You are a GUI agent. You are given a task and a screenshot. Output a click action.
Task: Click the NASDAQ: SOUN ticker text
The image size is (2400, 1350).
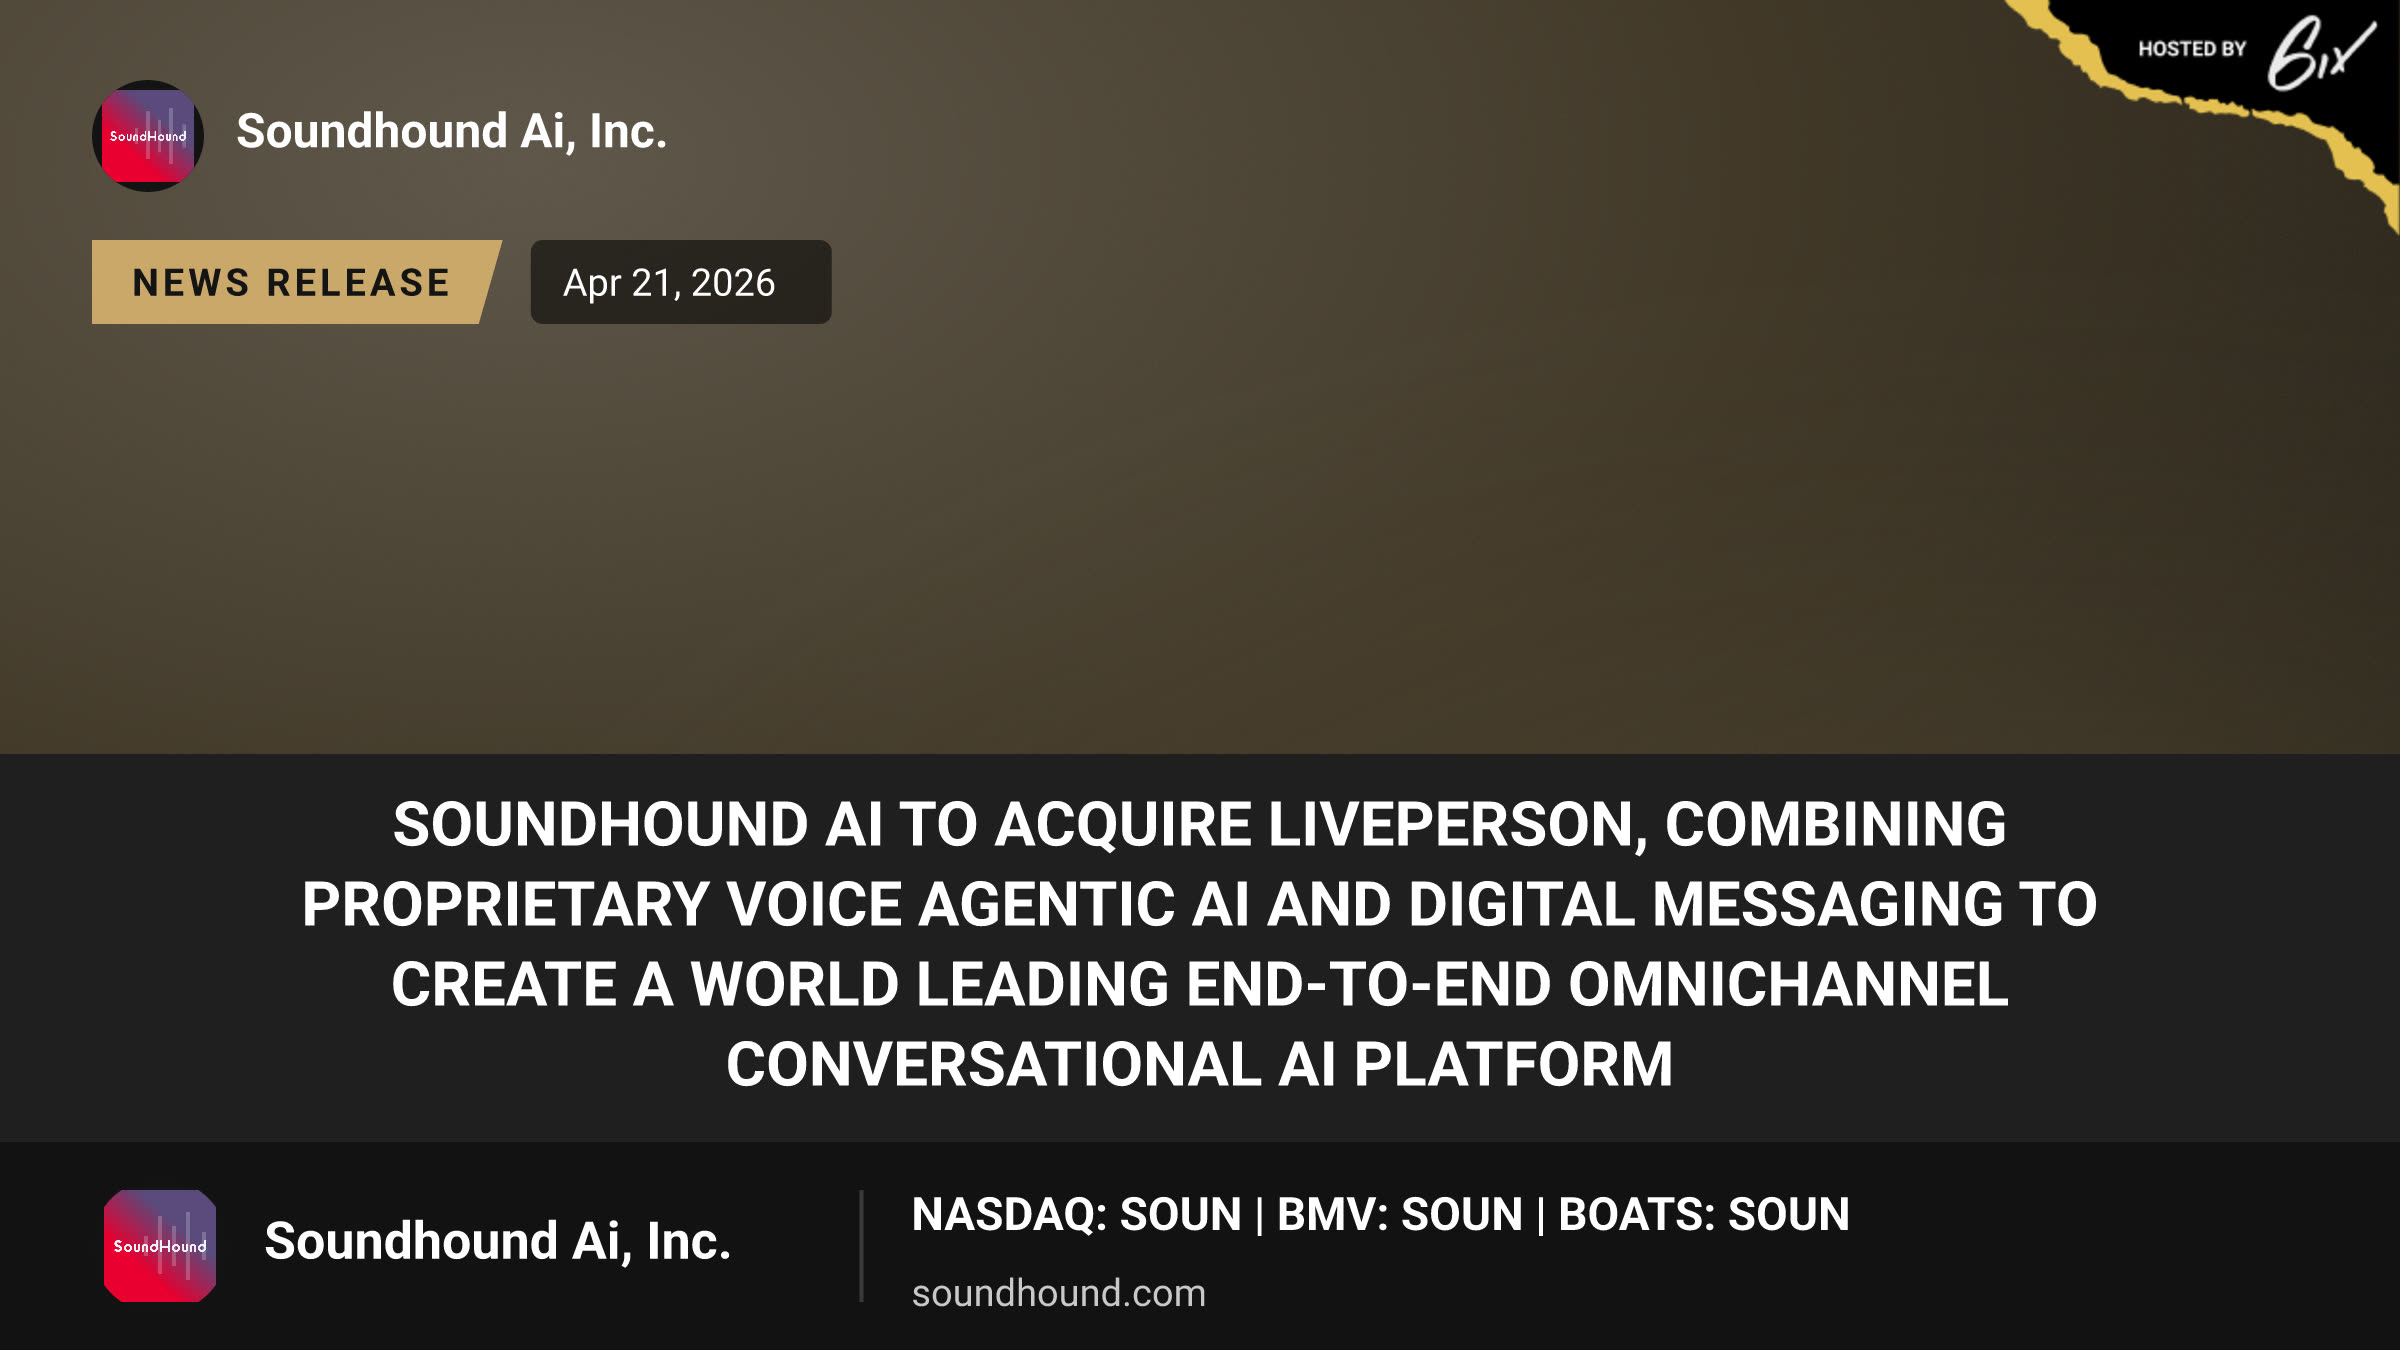[1077, 1215]
